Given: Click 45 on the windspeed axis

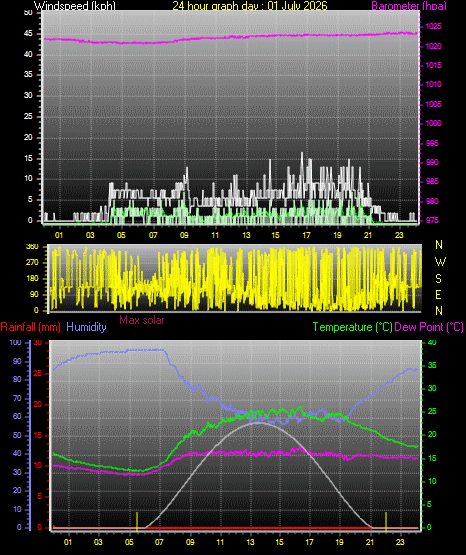Looking at the screenshot, I should 28,34.
